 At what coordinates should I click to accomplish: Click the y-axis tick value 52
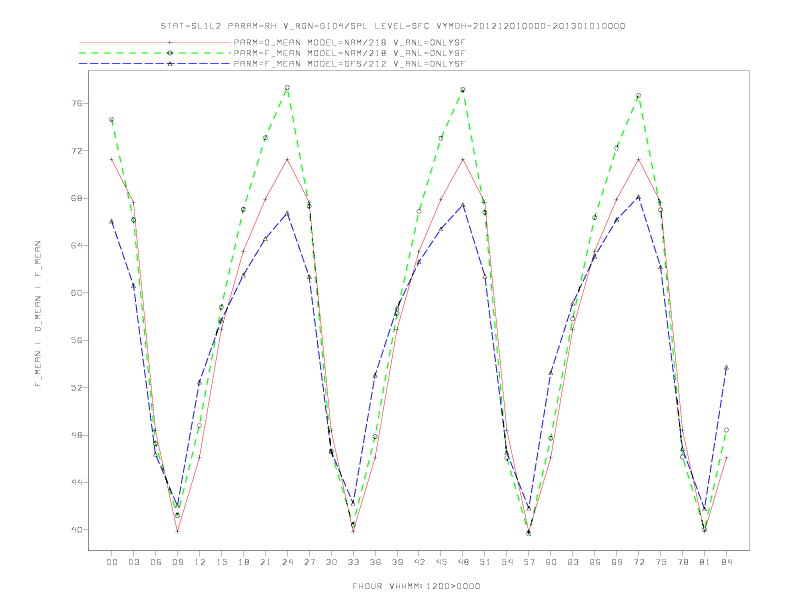point(76,388)
